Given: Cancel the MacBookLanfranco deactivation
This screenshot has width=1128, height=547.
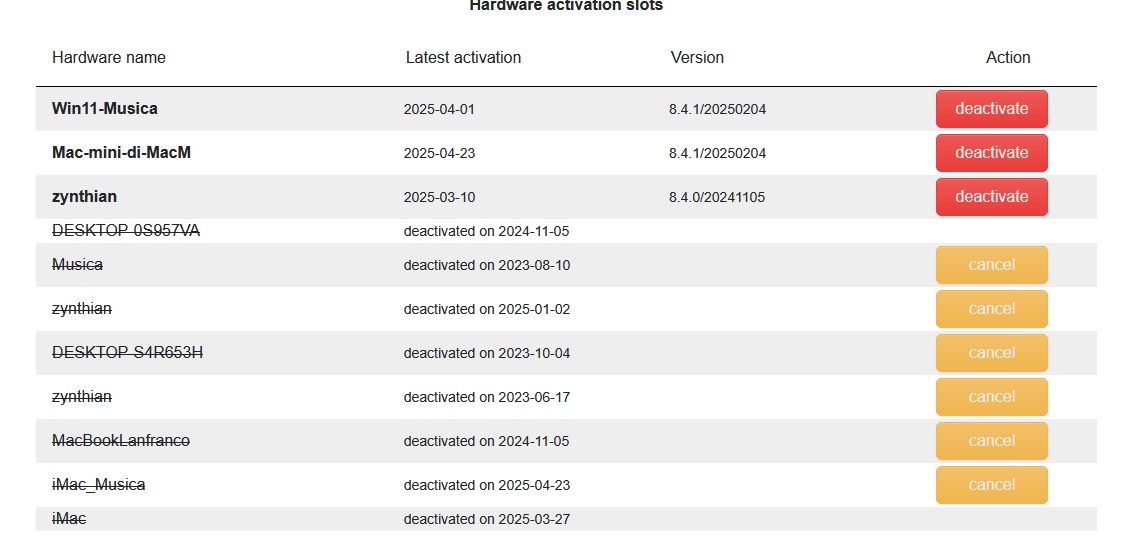Looking at the screenshot, I should (991, 440).
